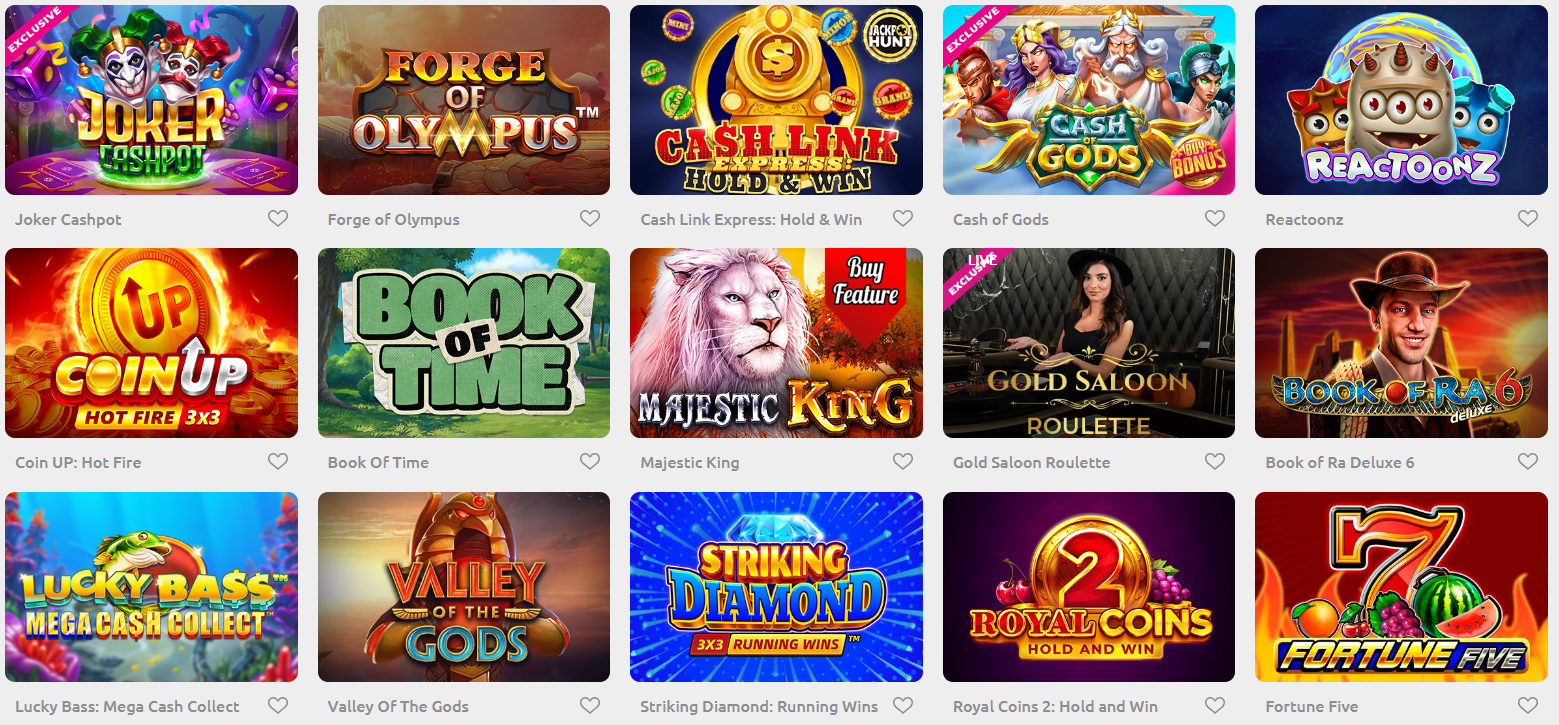1559x725 pixels.
Task: Open Fortune Five slot thumbnail
Action: (1401, 587)
